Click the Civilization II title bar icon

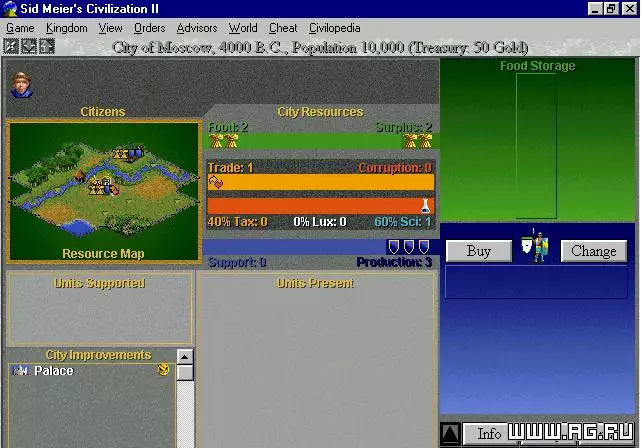(10, 9)
